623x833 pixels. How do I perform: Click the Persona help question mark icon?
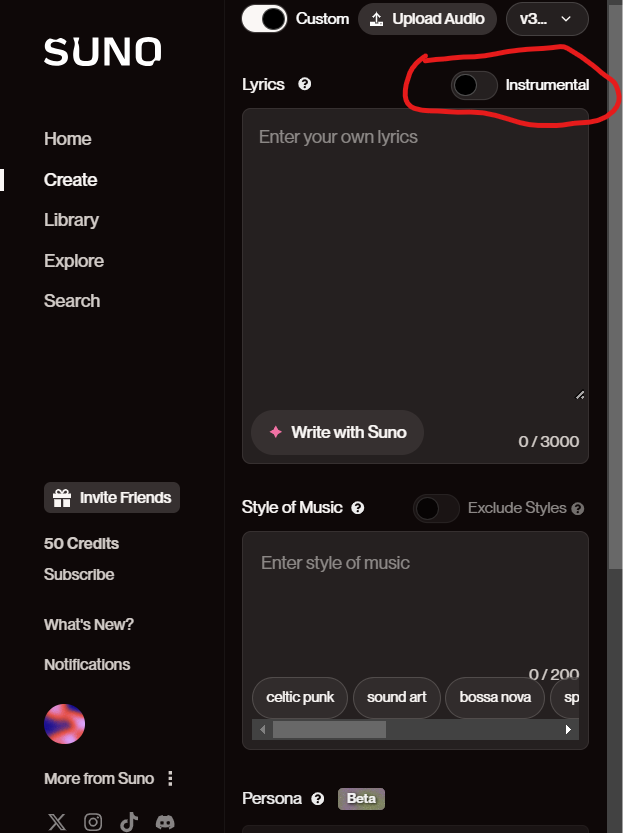pyautogui.click(x=318, y=798)
